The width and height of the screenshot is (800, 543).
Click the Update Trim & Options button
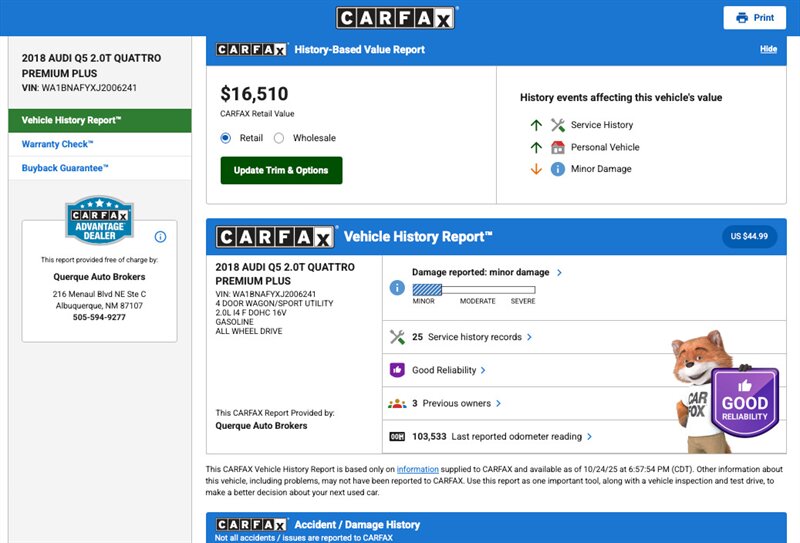[281, 170]
